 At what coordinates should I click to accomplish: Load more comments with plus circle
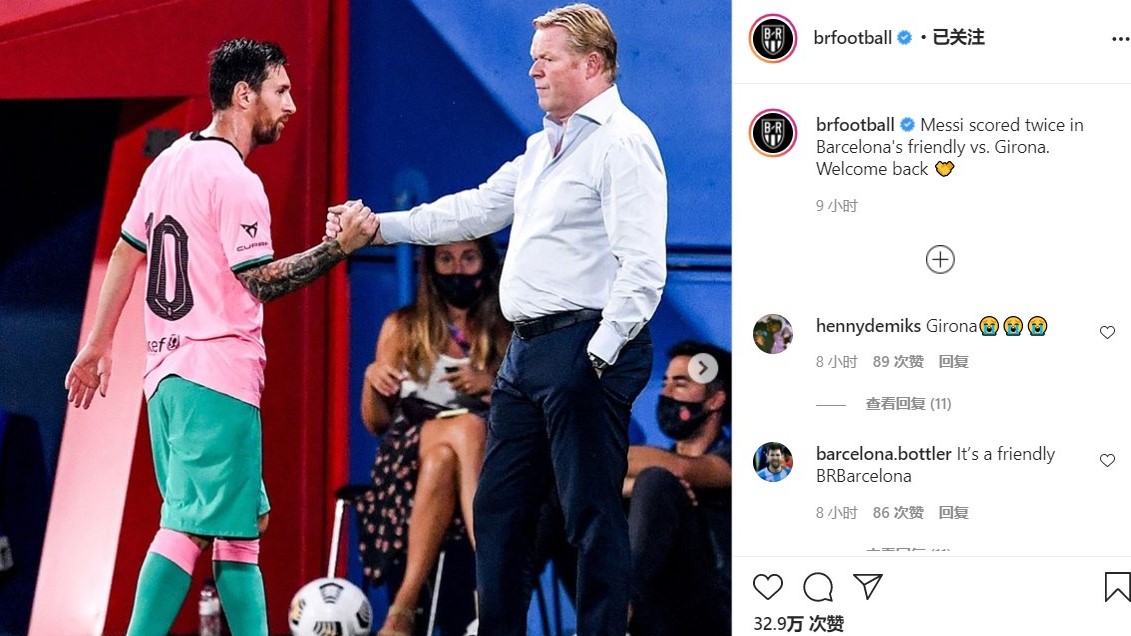940,259
